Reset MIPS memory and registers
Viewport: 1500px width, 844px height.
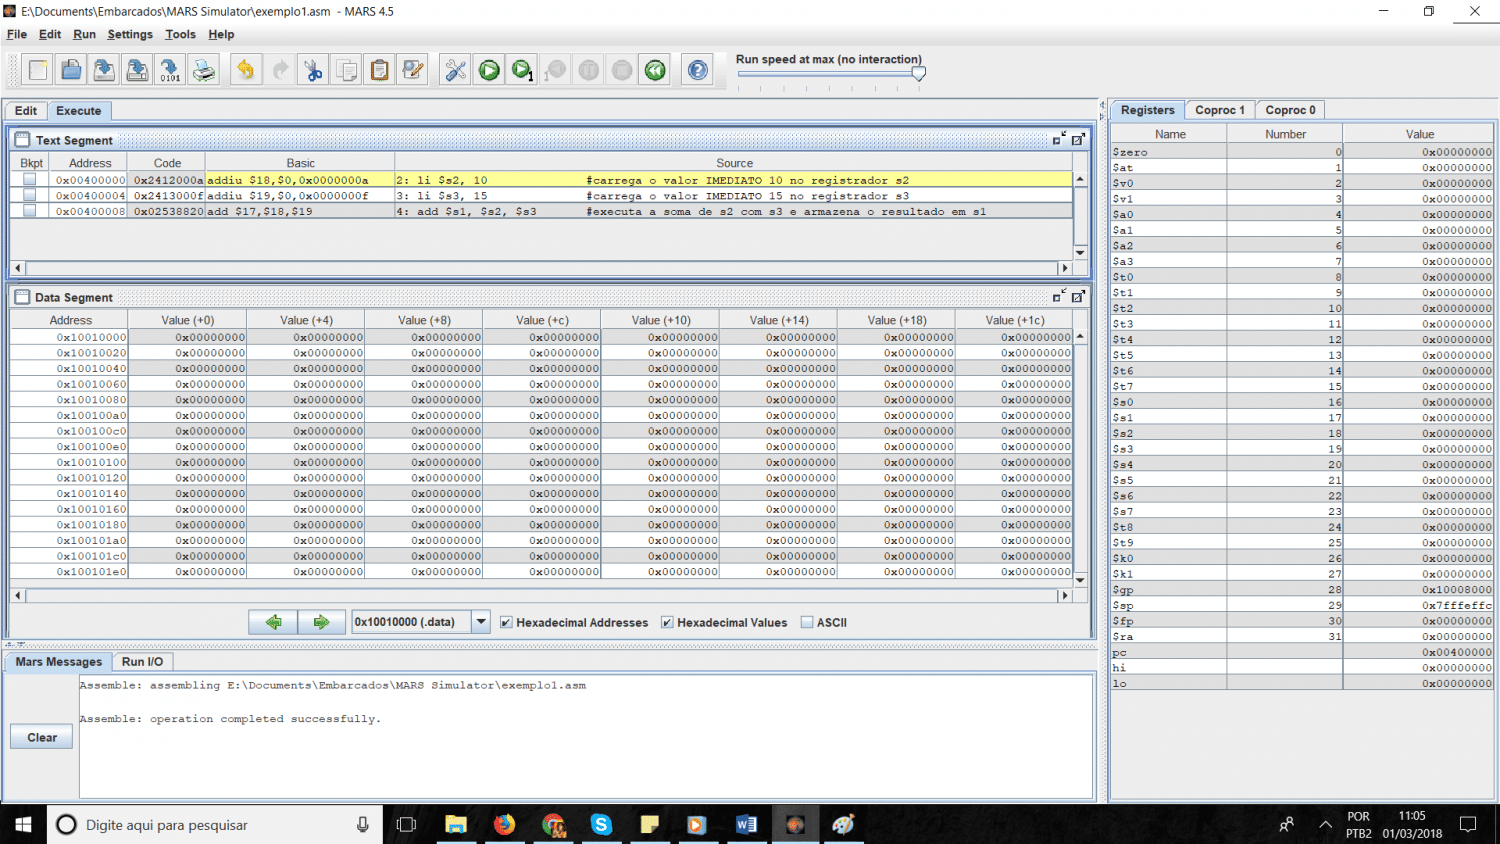pyautogui.click(x=655, y=70)
